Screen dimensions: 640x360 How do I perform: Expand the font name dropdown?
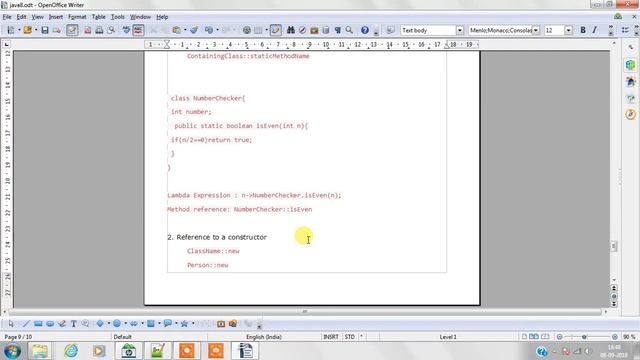pyautogui.click(x=536, y=31)
